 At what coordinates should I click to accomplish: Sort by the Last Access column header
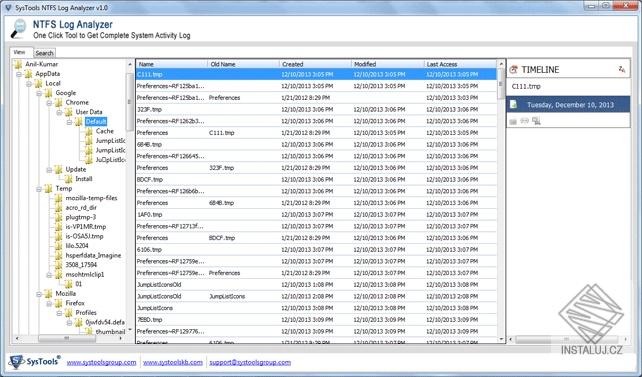click(x=460, y=64)
